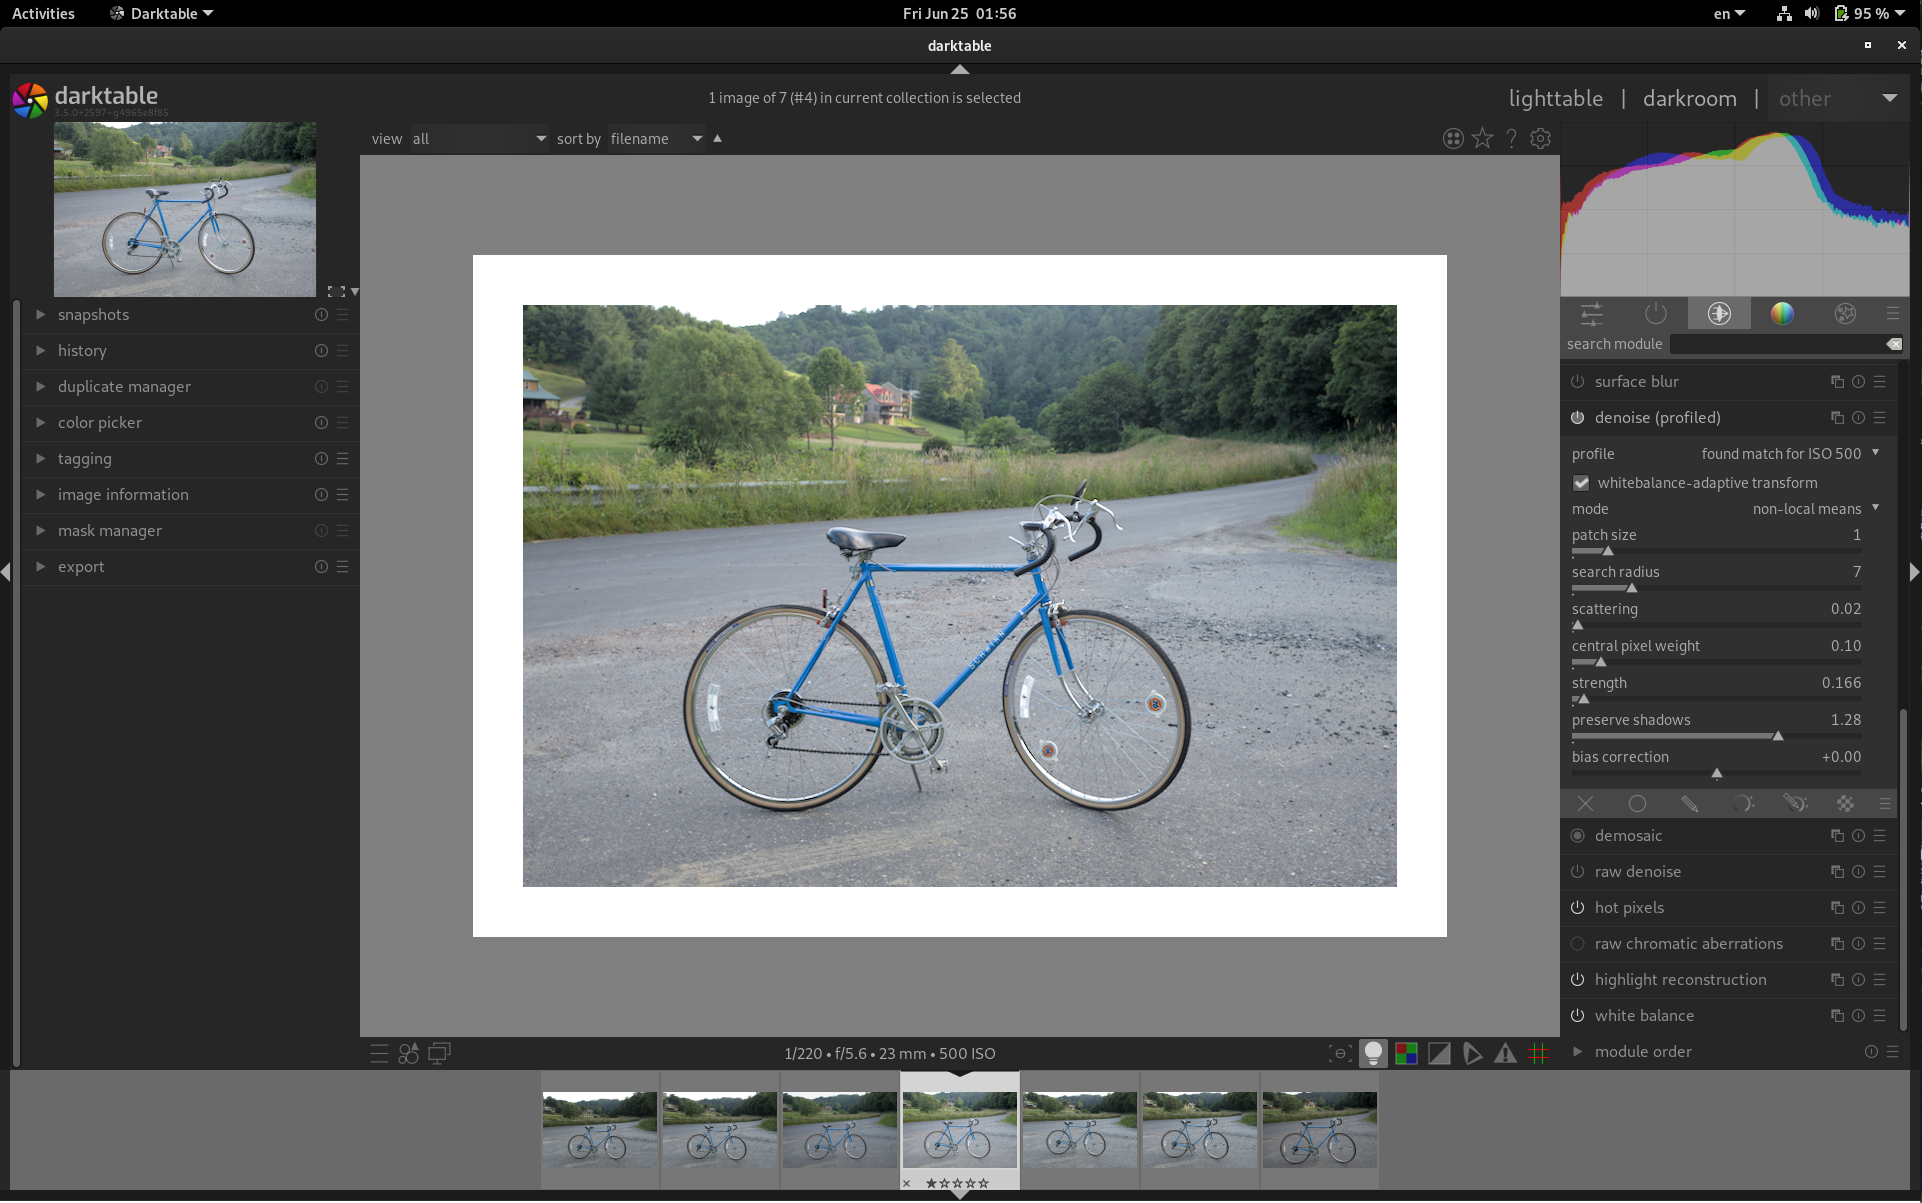
Task: Toggle the green guides grid icon
Action: click(1538, 1053)
